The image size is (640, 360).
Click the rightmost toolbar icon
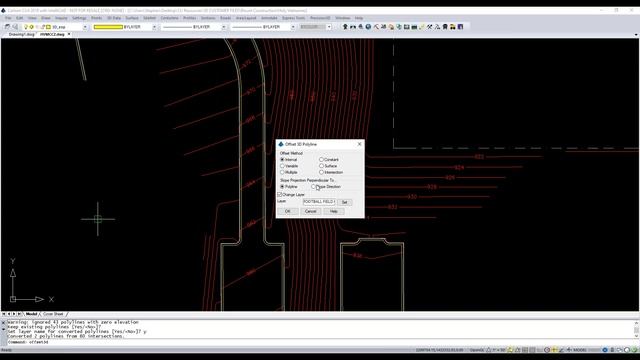[460, 27]
